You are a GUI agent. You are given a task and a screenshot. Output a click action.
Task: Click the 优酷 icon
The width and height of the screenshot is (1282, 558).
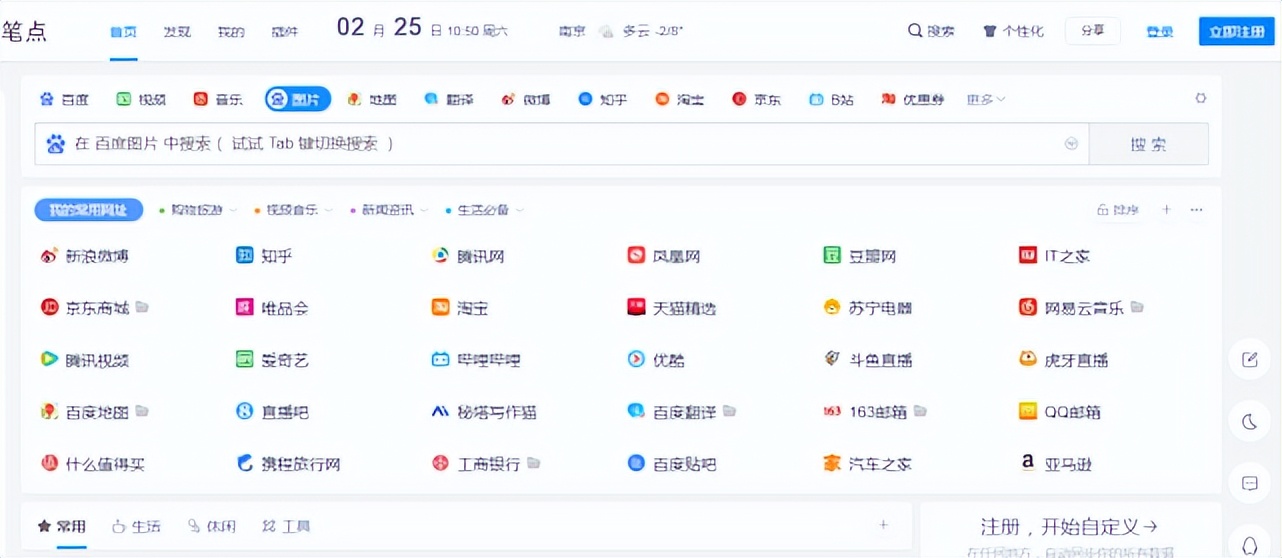636,360
